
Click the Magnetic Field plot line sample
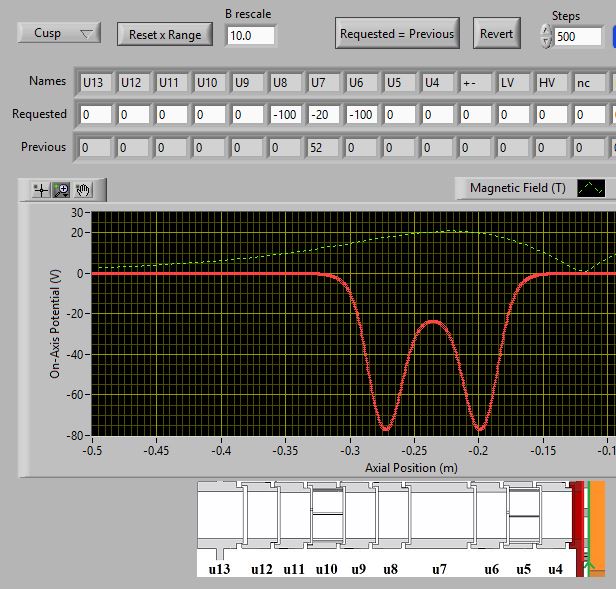591,188
